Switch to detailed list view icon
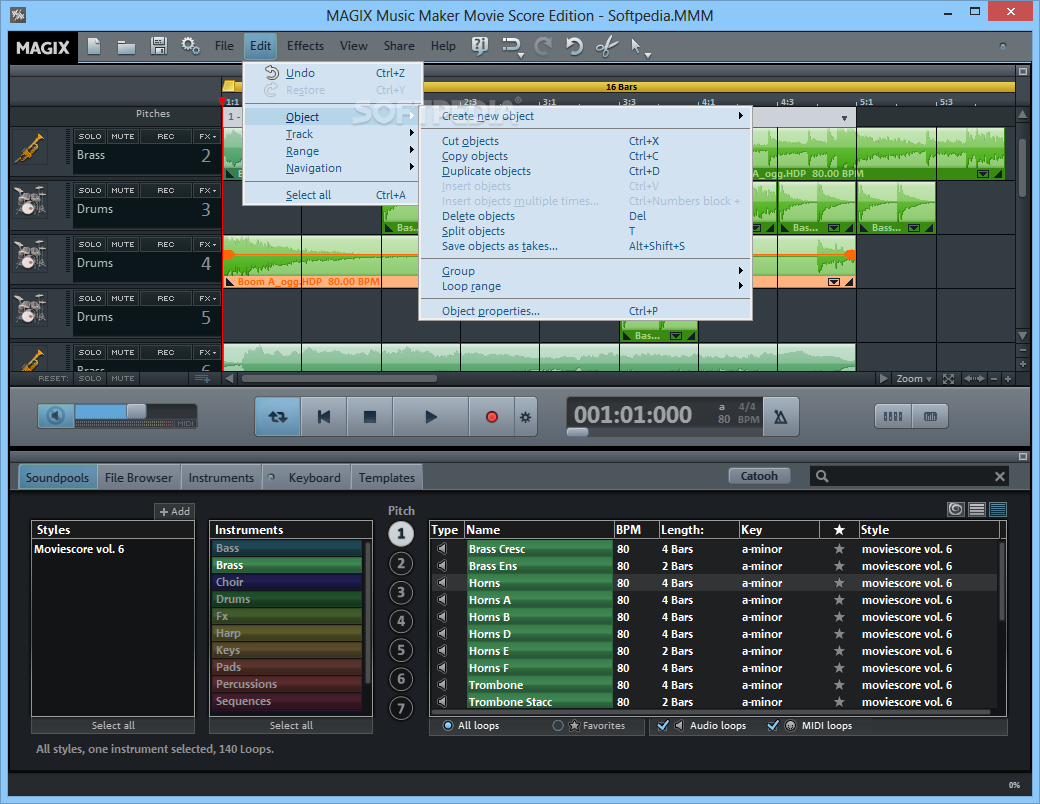Image resolution: width=1040 pixels, height=804 pixels. (998, 509)
